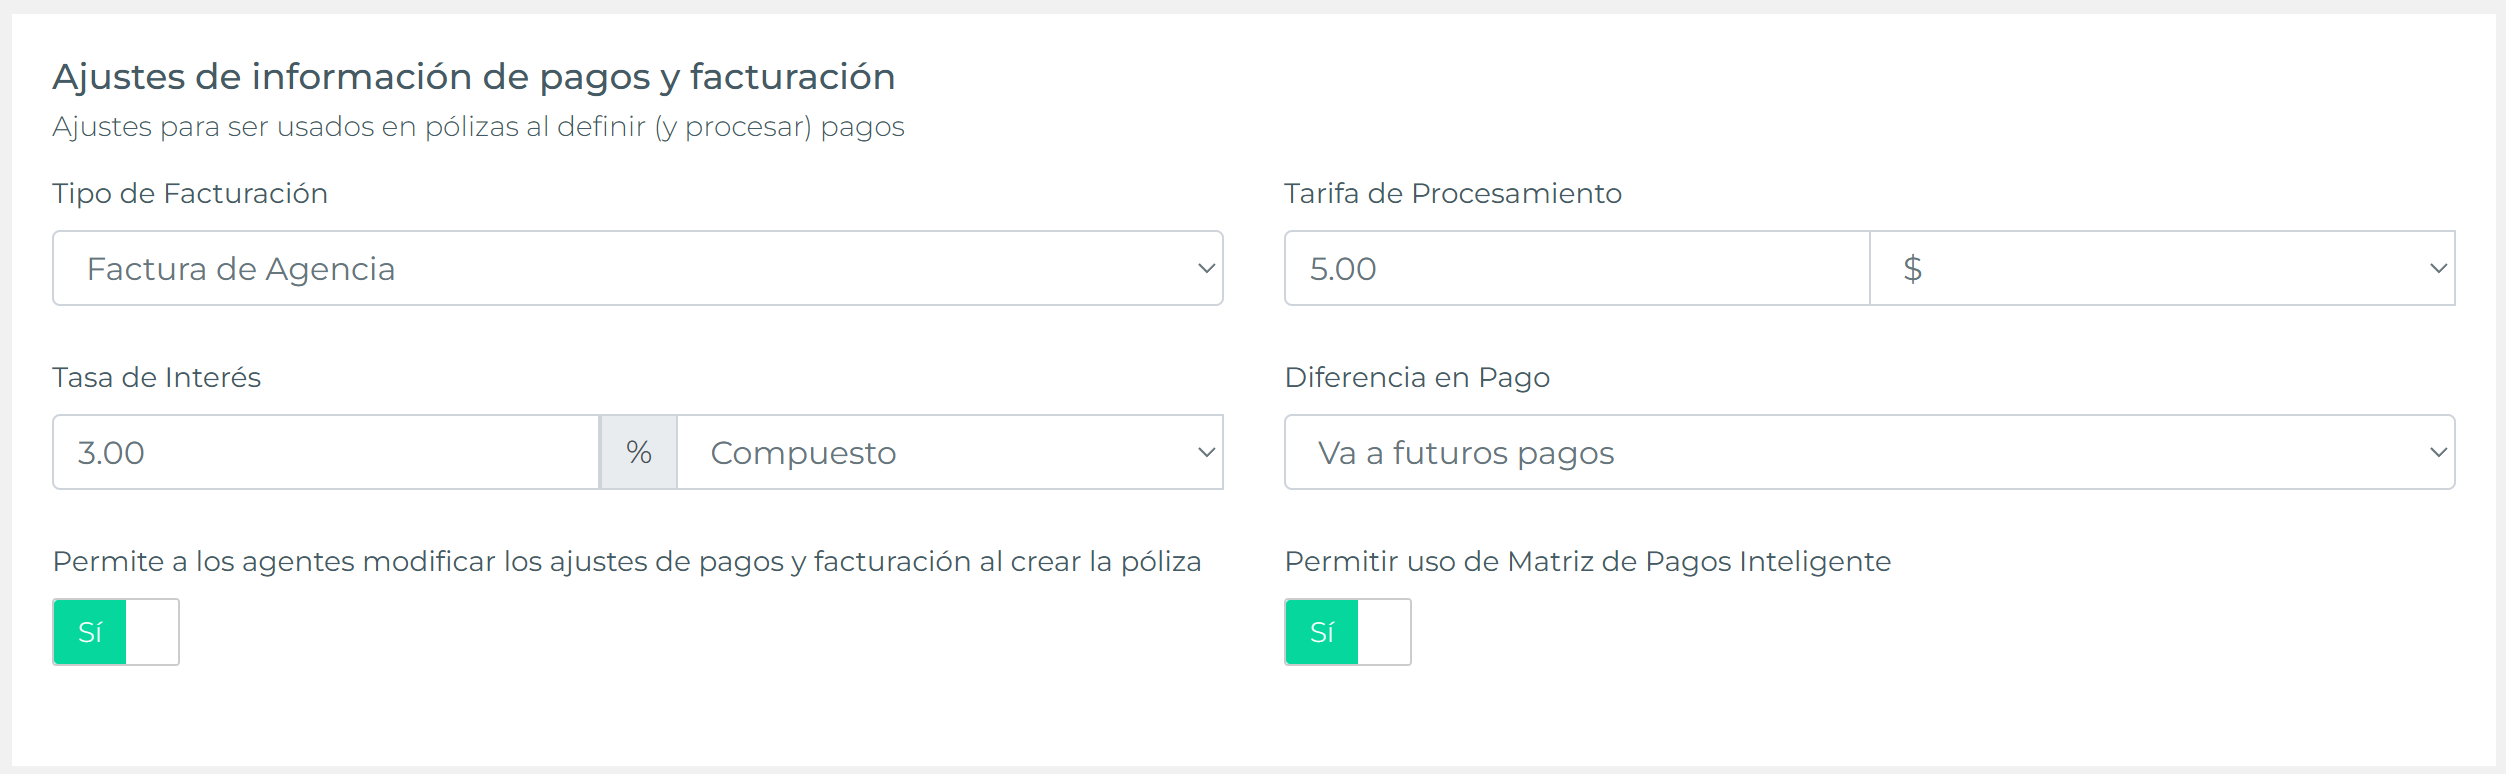Click the green Sí under agent permissions
Image resolution: width=2506 pixels, height=774 pixels.
tap(90, 632)
